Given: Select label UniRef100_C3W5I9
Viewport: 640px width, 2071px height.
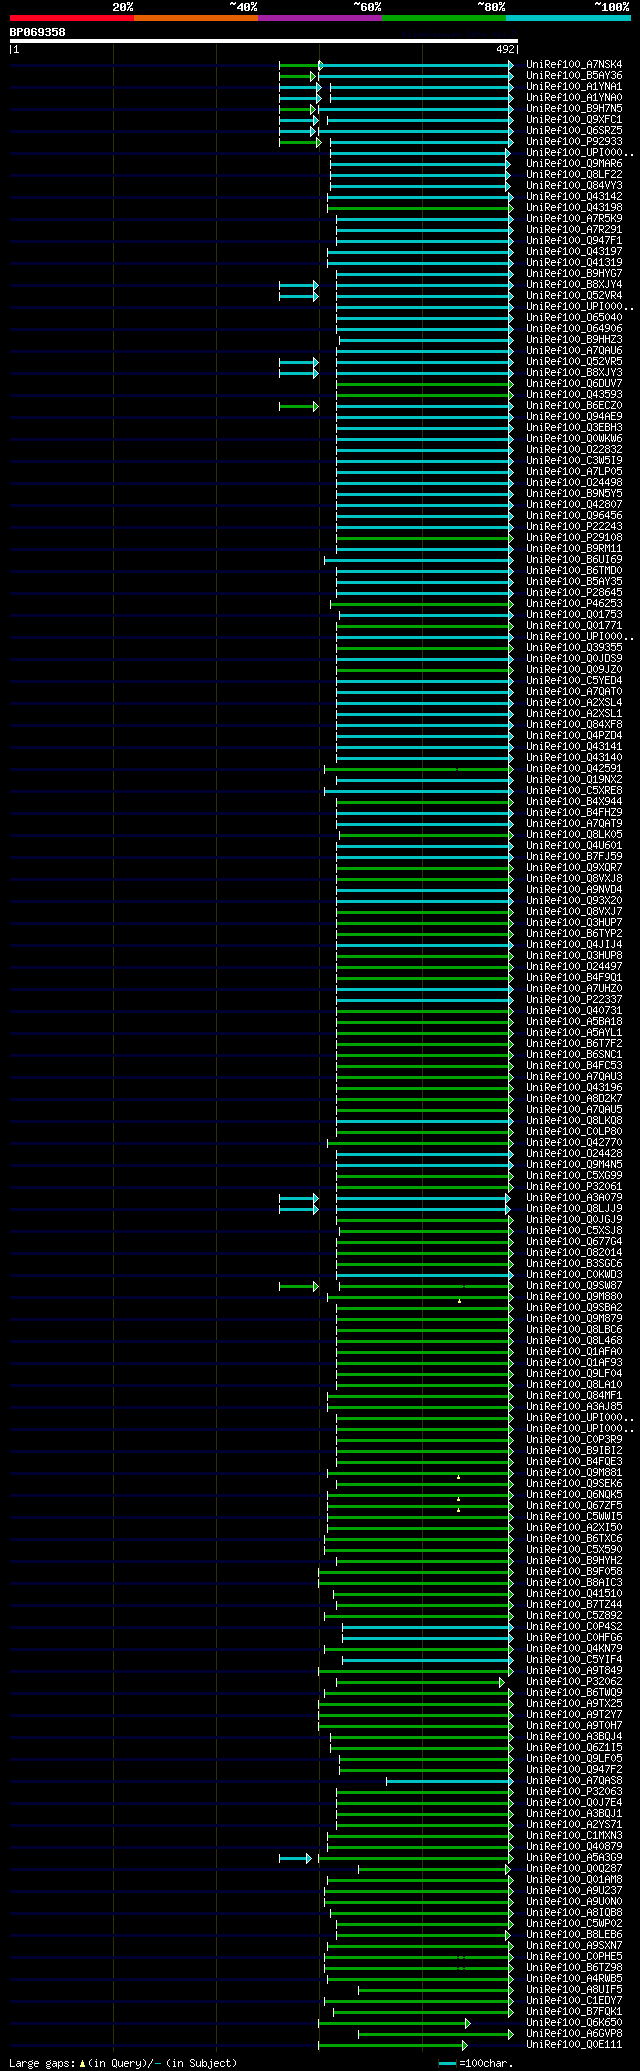Looking at the screenshot, I should click(574, 461).
